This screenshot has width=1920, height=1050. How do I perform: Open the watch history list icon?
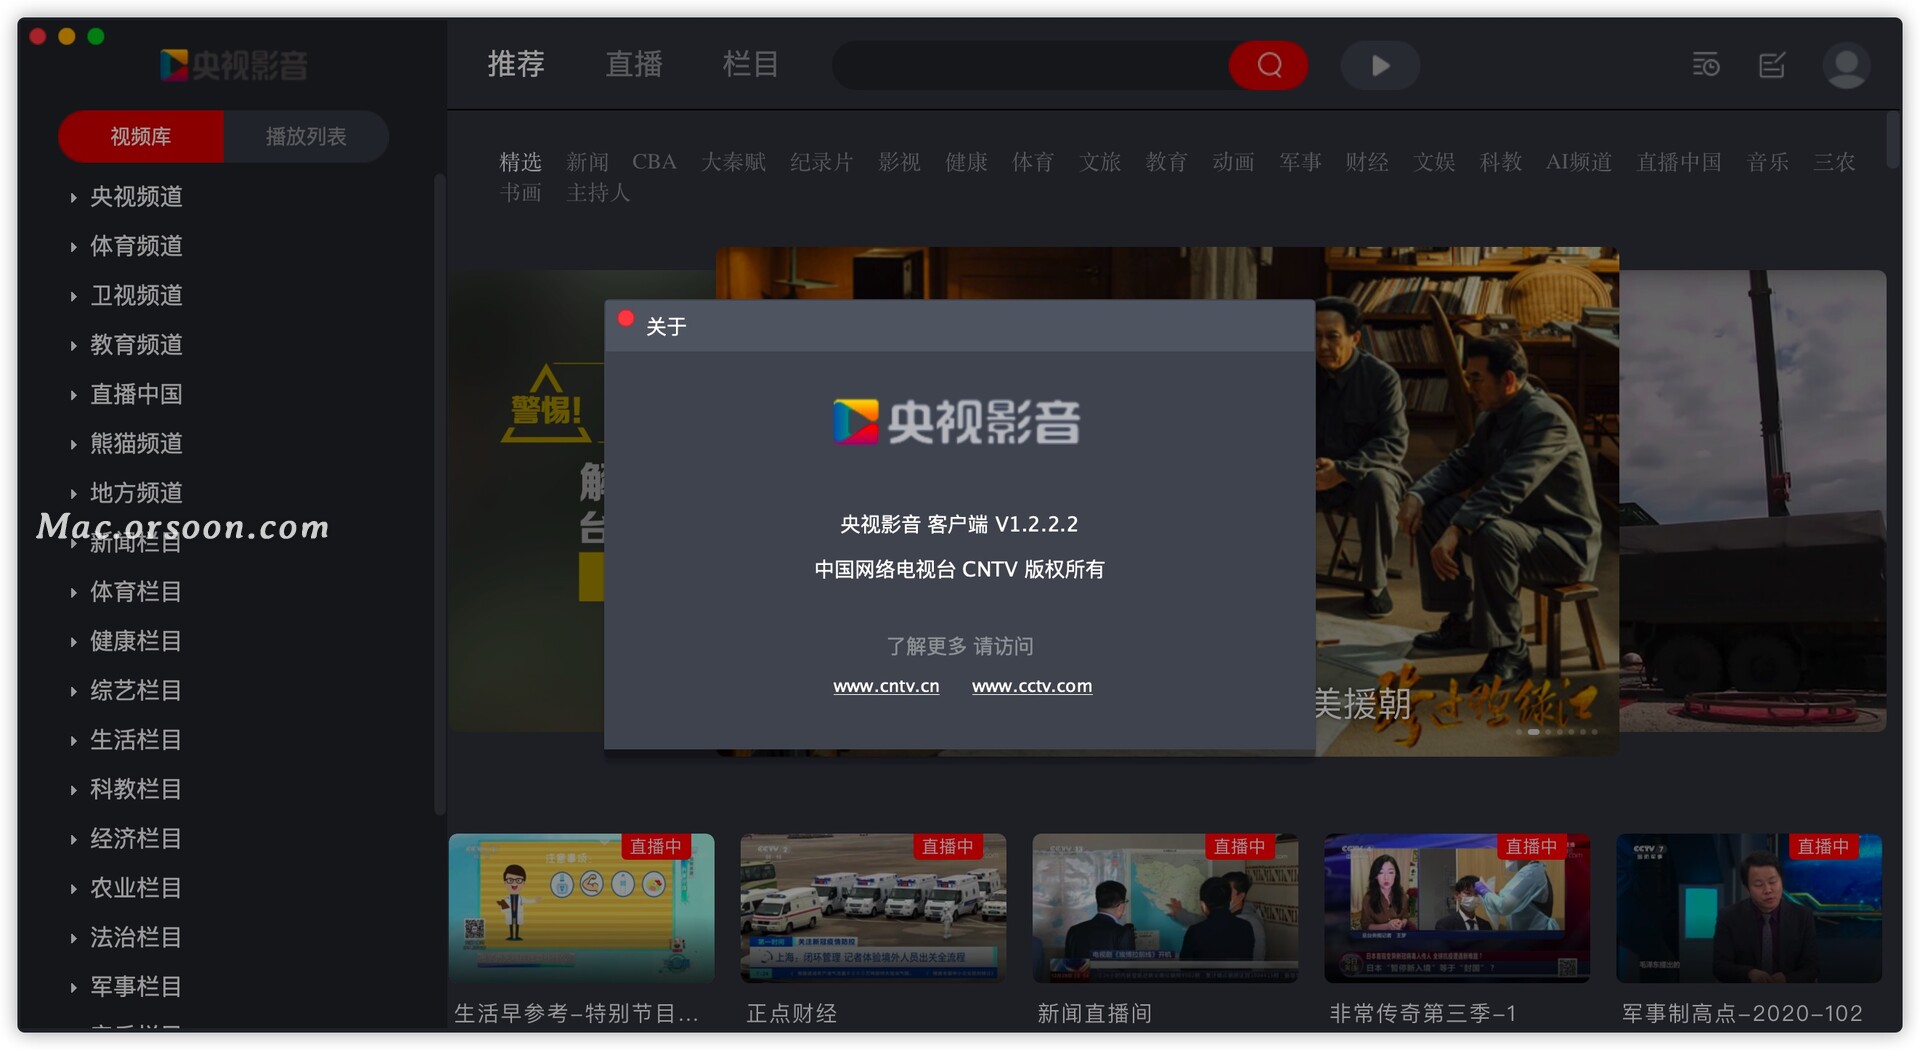(1706, 65)
